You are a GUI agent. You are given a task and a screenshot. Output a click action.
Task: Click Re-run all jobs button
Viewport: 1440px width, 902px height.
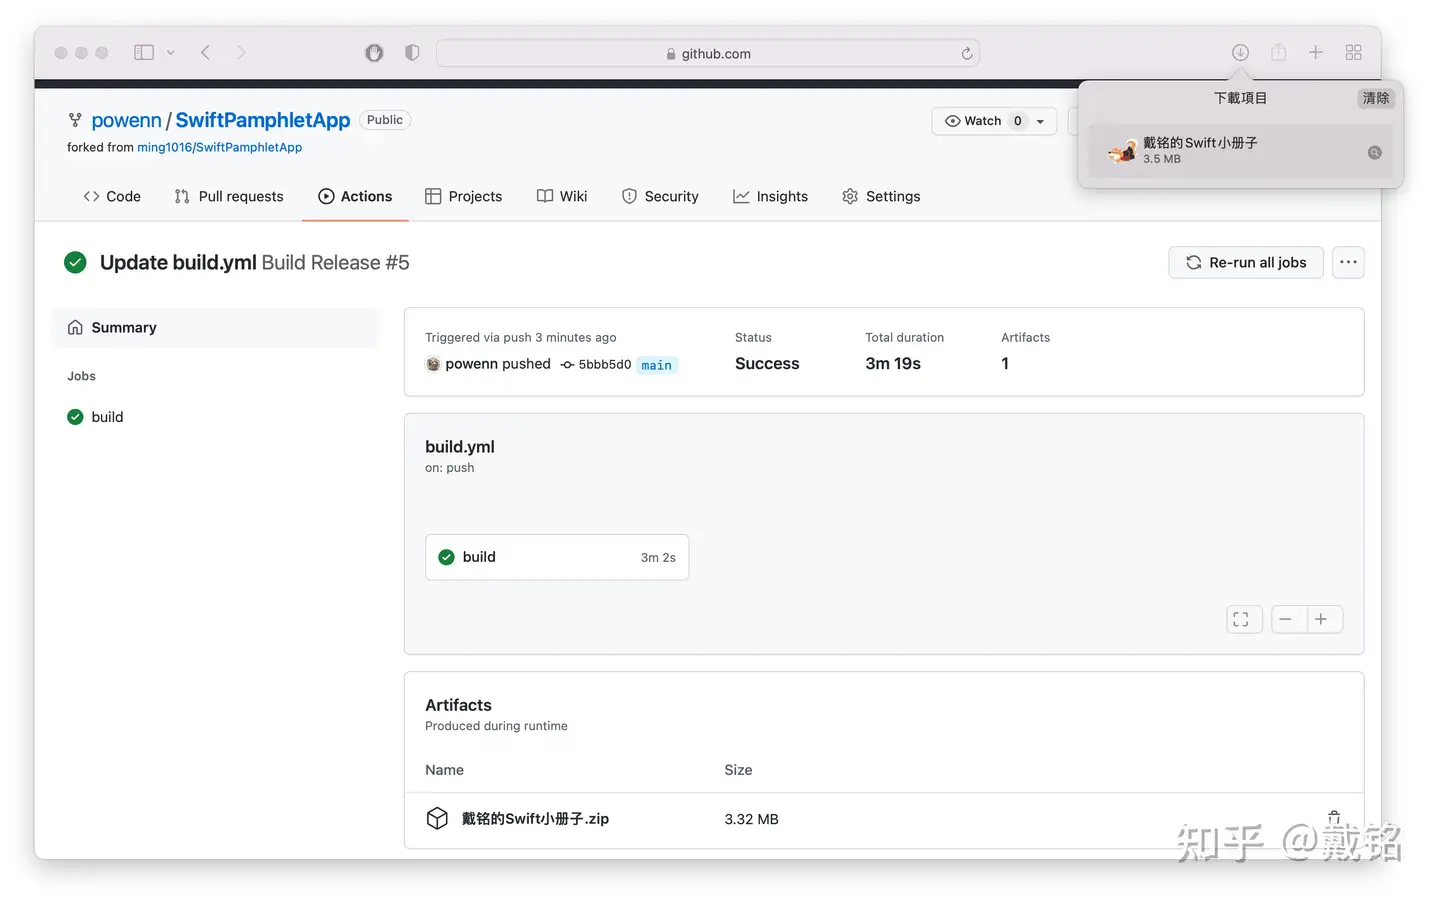tap(1246, 263)
